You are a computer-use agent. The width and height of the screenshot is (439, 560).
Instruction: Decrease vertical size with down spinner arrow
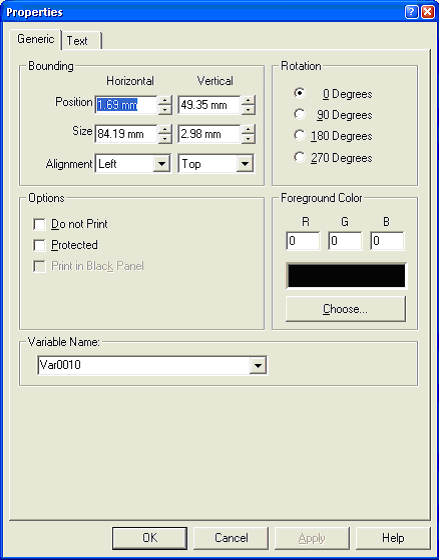pyautogui.click(x=248, y=139)
